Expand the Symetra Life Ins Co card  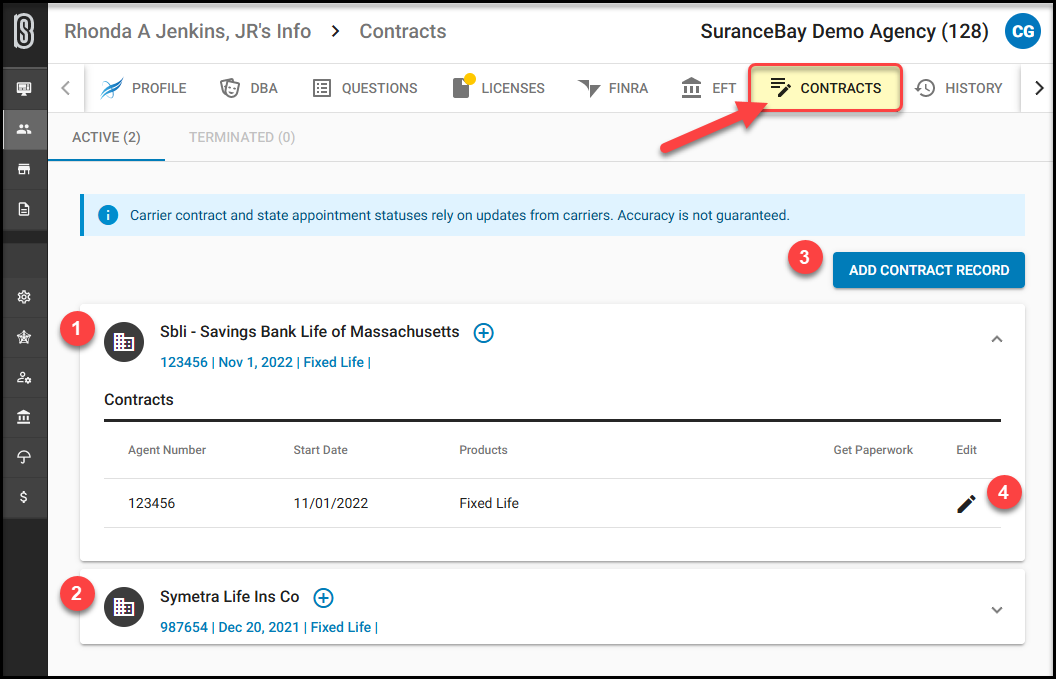[x=997, y=610]
